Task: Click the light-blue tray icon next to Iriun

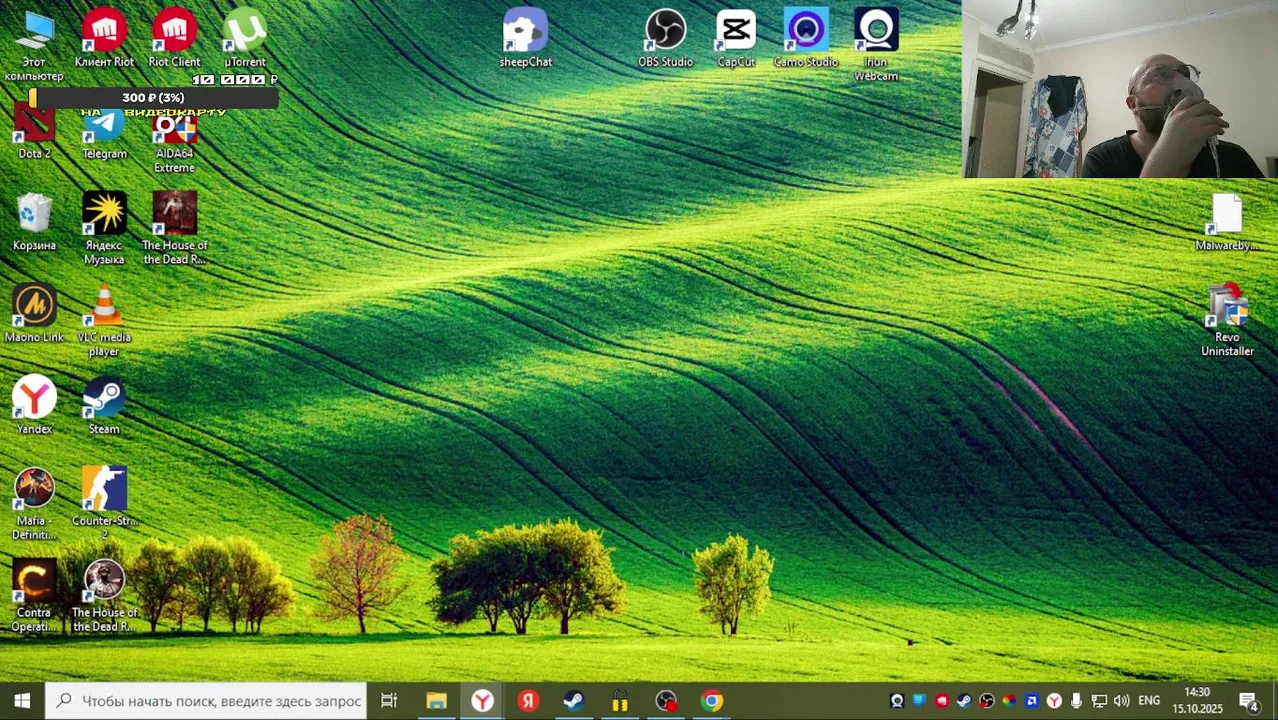Action: coord(919,701)
